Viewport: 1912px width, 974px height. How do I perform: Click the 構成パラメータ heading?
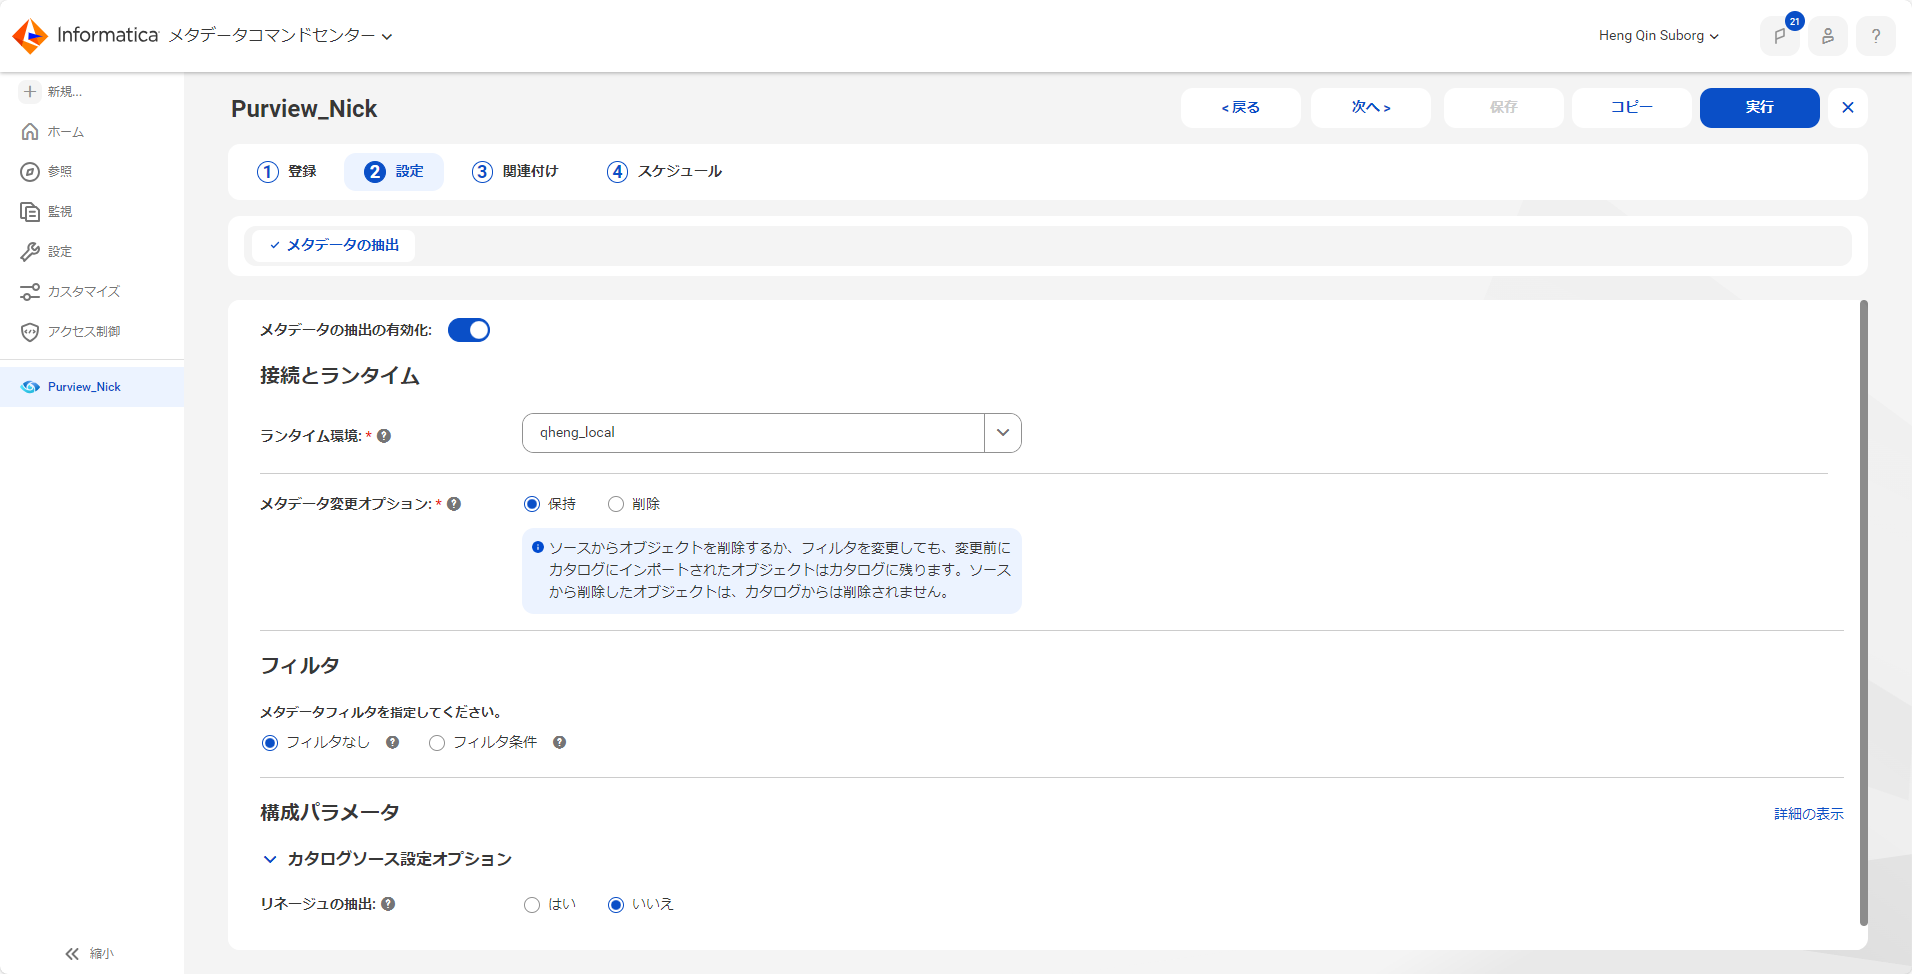pyautogui.click(x=330, y=813)
